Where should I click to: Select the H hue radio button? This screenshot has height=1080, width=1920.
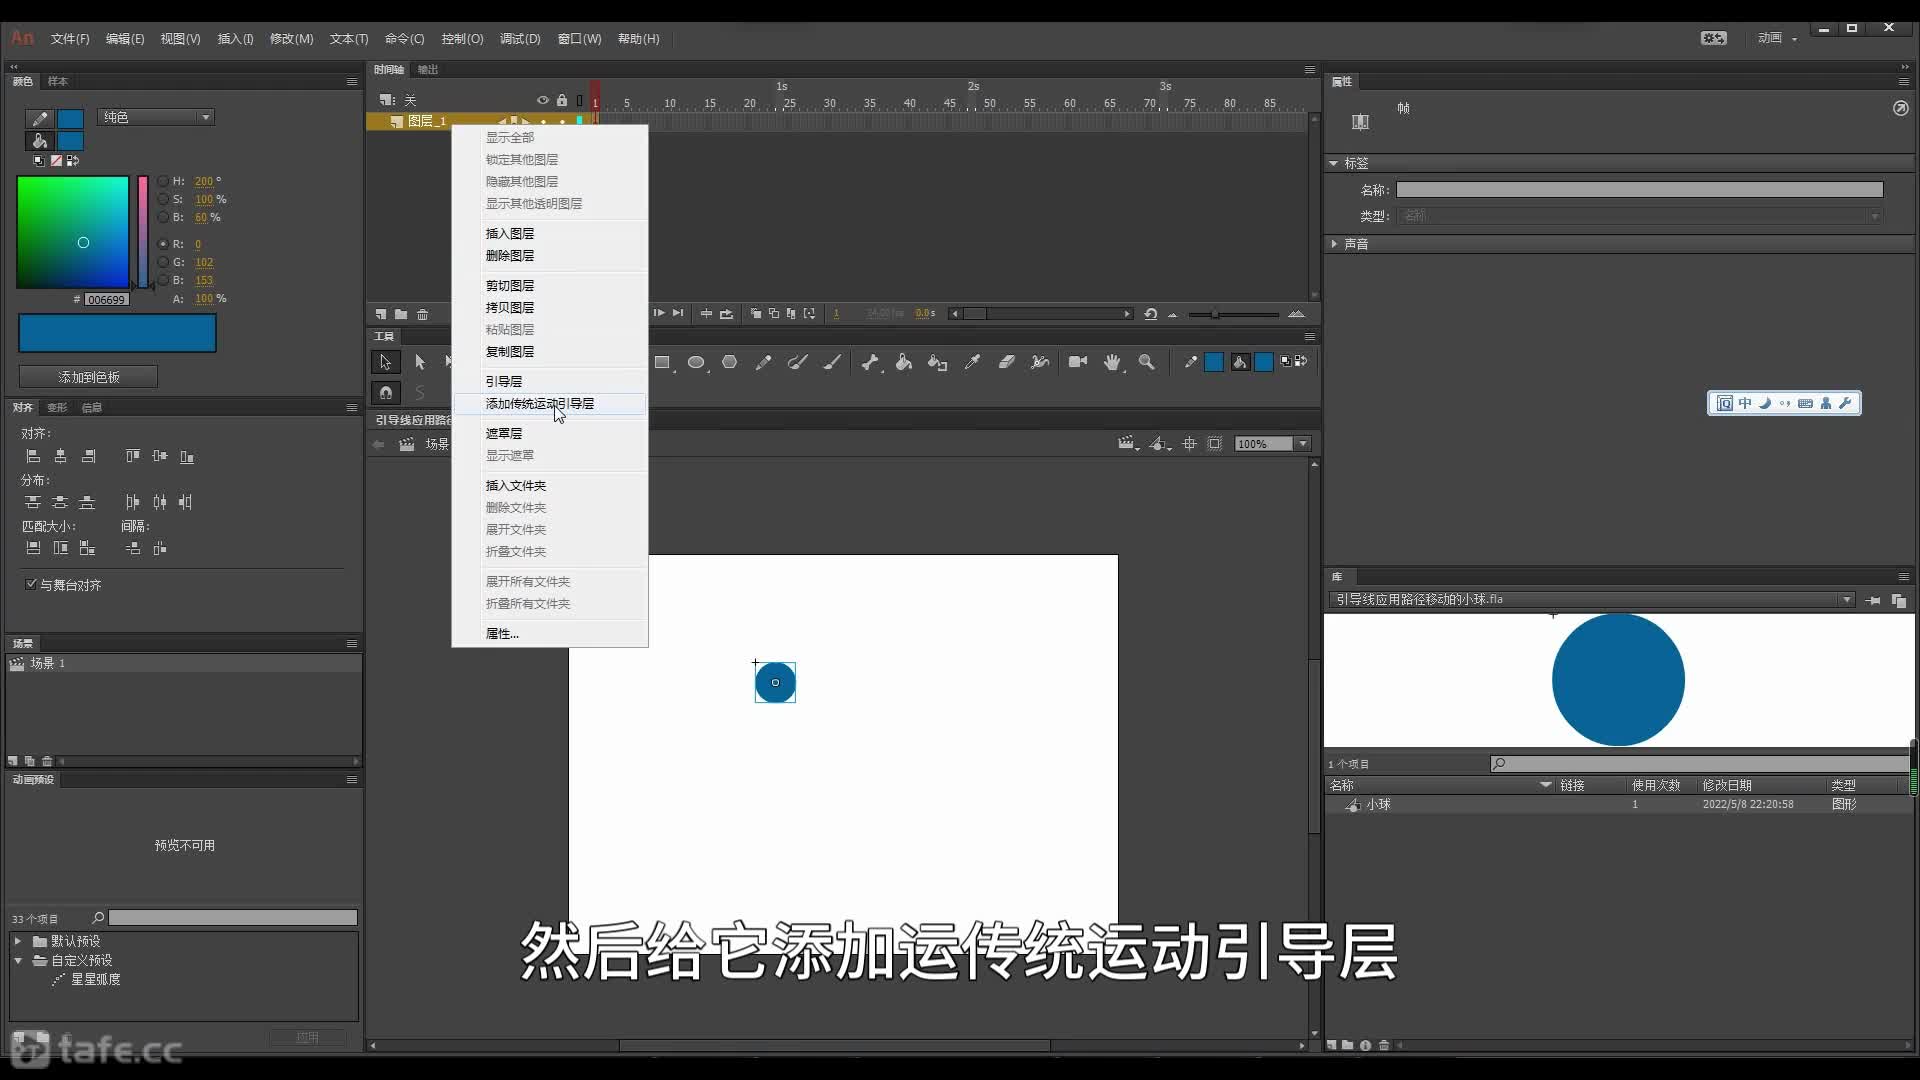click(x=163, y=181)
